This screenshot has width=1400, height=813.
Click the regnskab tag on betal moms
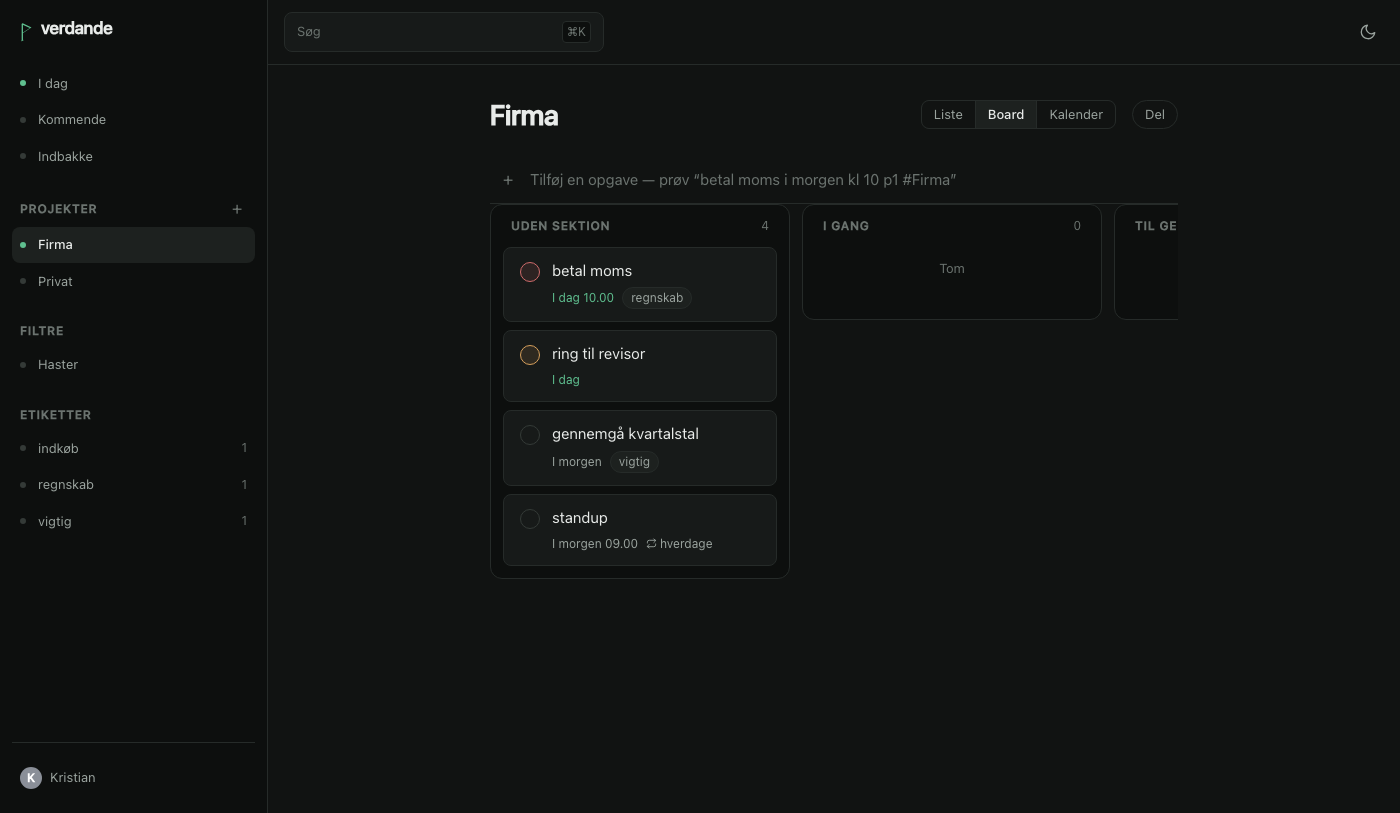coord(657,298)
